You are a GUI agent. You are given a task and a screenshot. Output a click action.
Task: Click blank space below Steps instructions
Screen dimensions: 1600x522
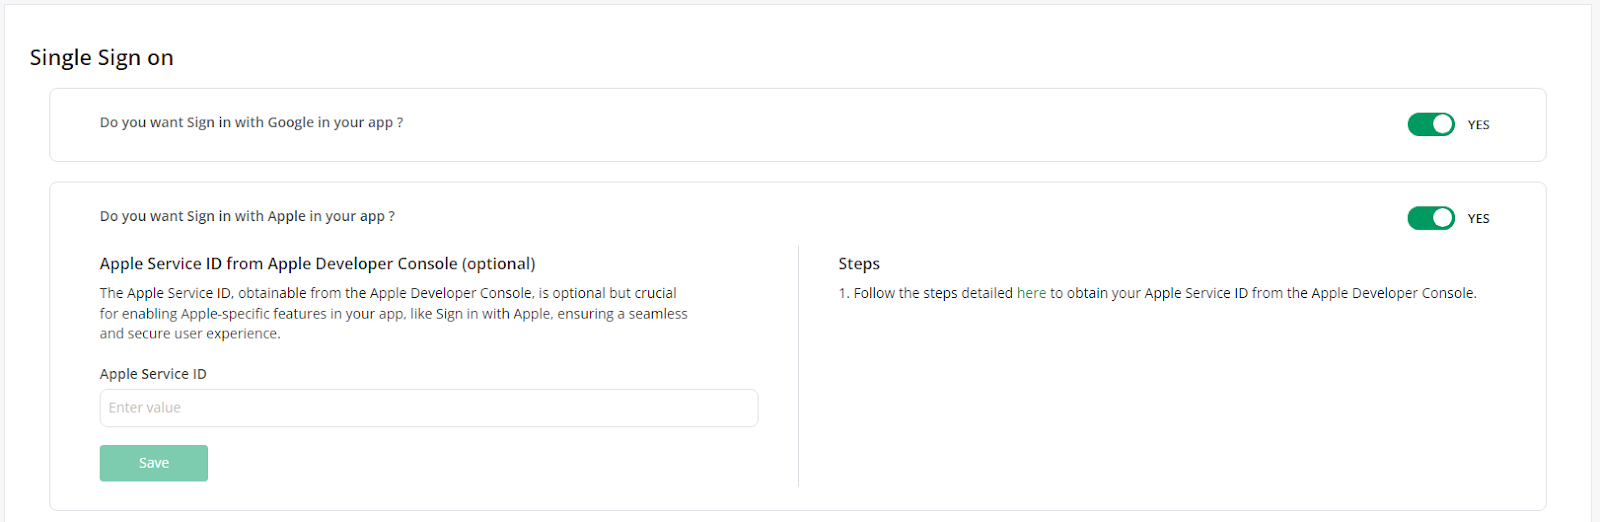[1170, 400]
